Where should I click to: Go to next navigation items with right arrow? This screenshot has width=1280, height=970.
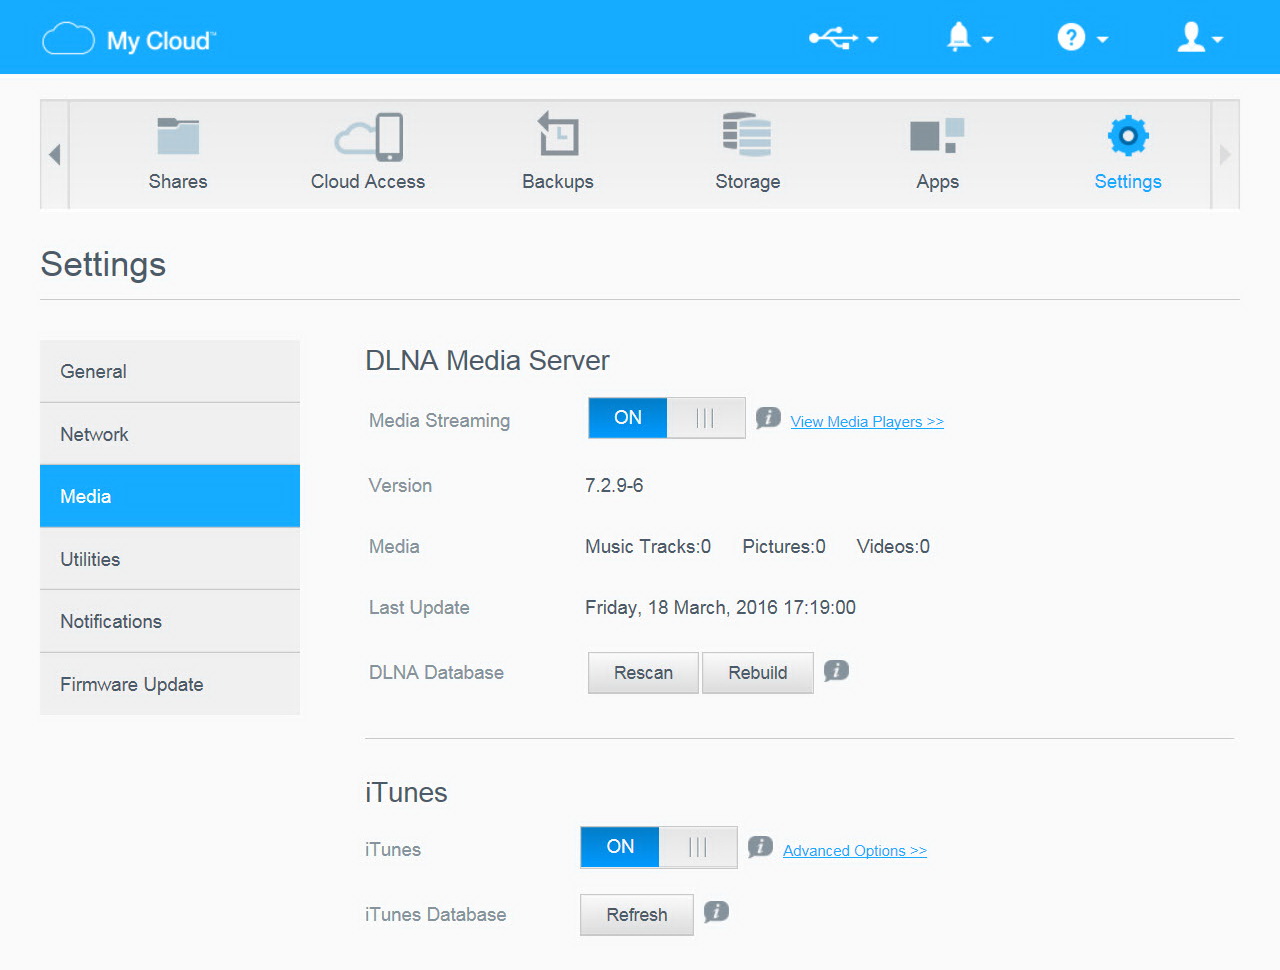click(x=1225, y=154)
